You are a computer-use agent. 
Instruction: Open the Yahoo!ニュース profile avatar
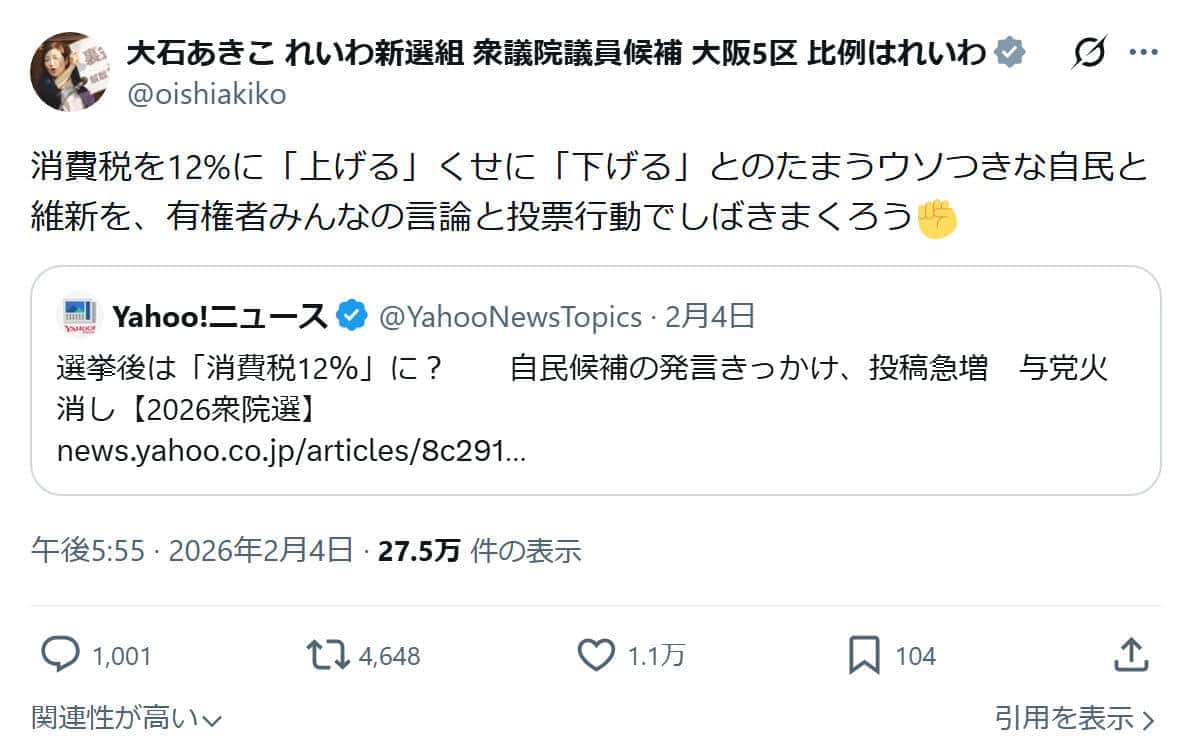80,312
